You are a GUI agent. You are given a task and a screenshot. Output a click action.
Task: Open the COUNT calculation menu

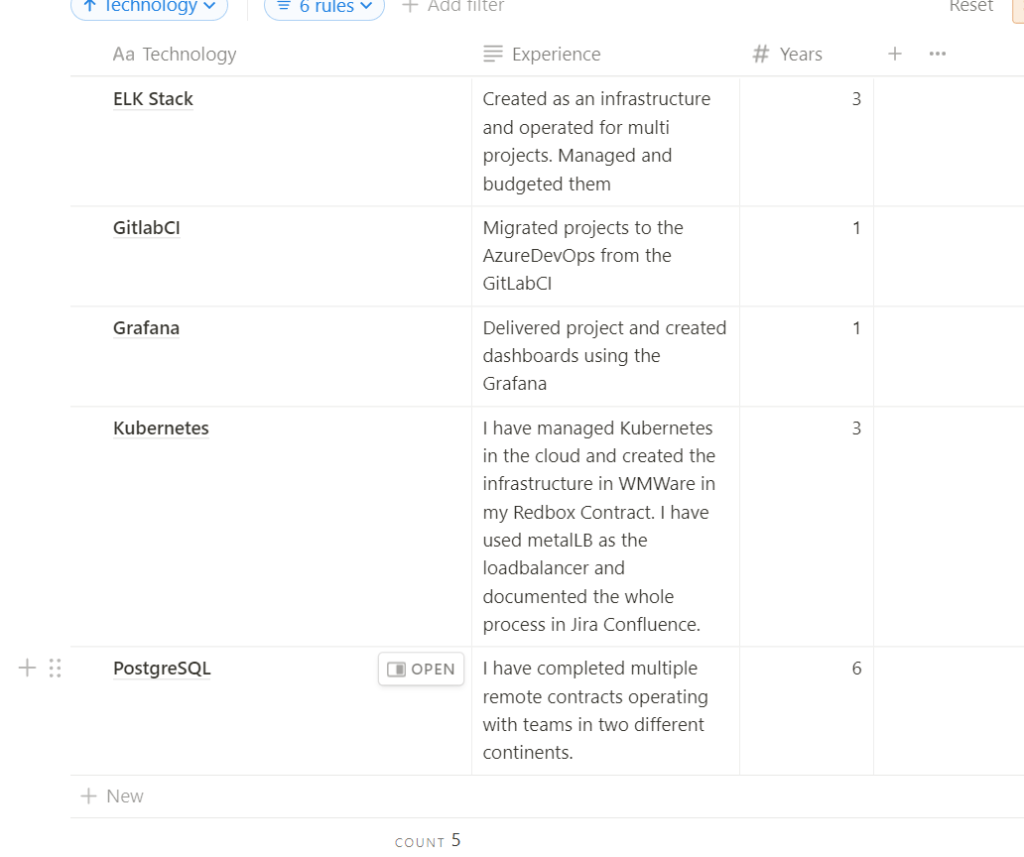[x=428, y=841]
